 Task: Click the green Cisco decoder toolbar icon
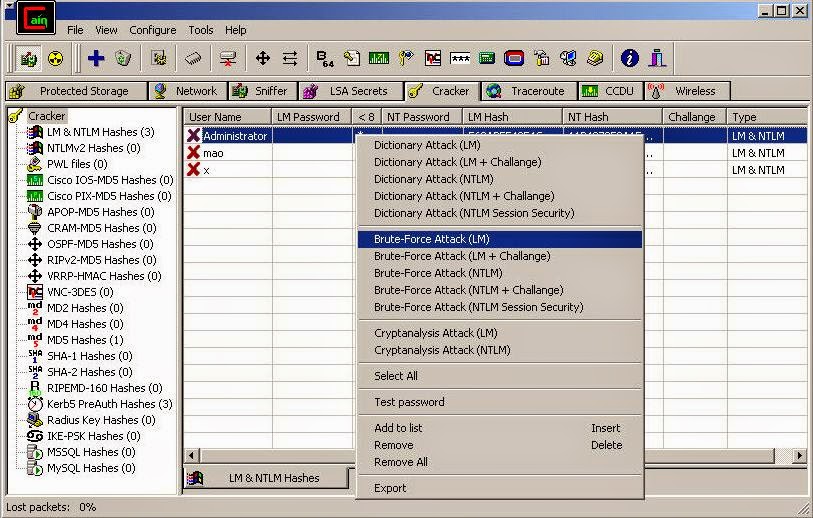[x=379, y=58]
